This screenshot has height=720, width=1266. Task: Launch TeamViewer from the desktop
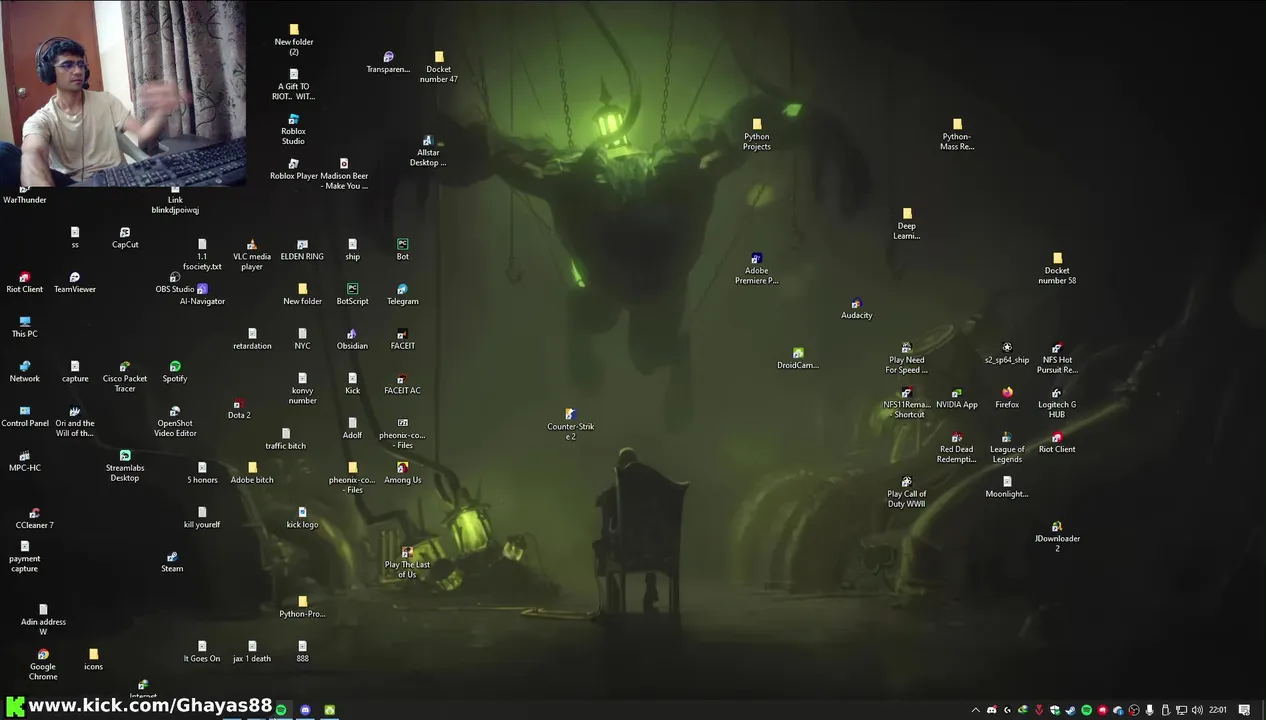click(75, 282)
